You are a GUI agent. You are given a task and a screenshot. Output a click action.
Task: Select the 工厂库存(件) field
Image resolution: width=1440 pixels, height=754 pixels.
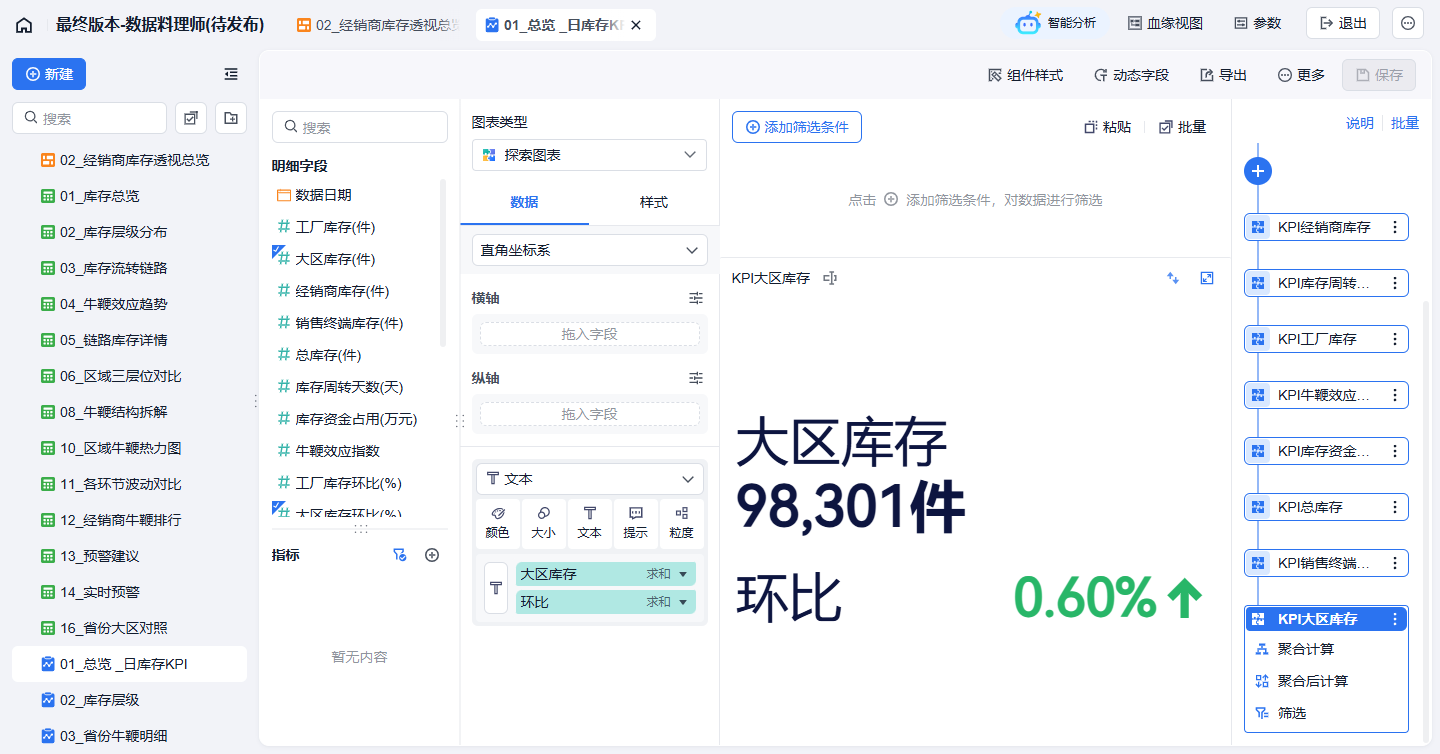click(x=335, y=227)
